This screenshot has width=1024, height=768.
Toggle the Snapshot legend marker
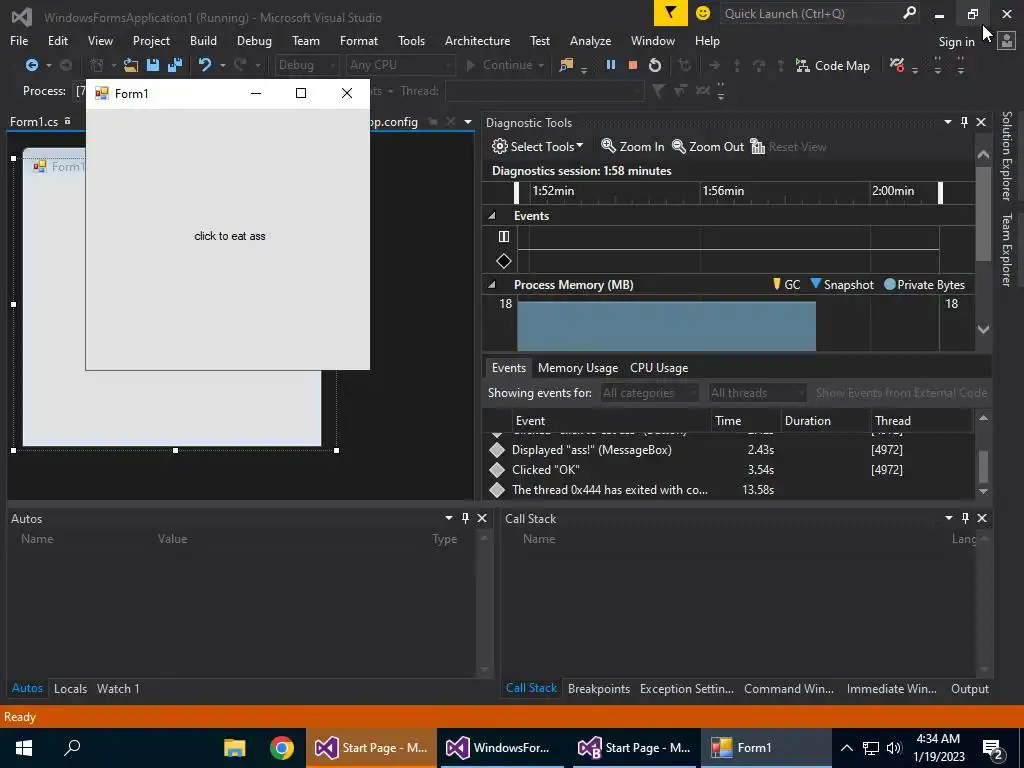pos(842,285)
